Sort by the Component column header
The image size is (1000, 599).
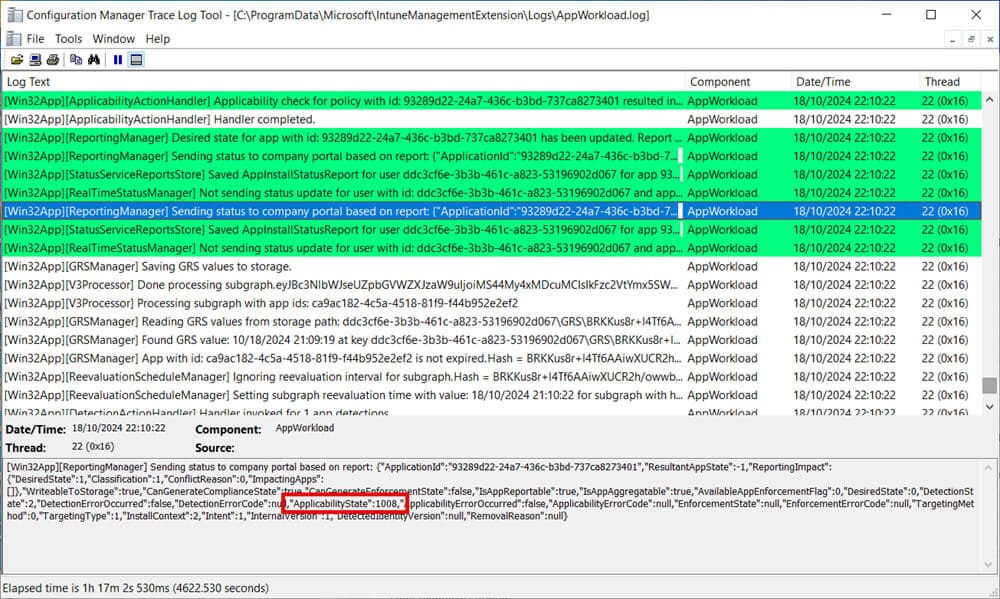coord(738,82)
